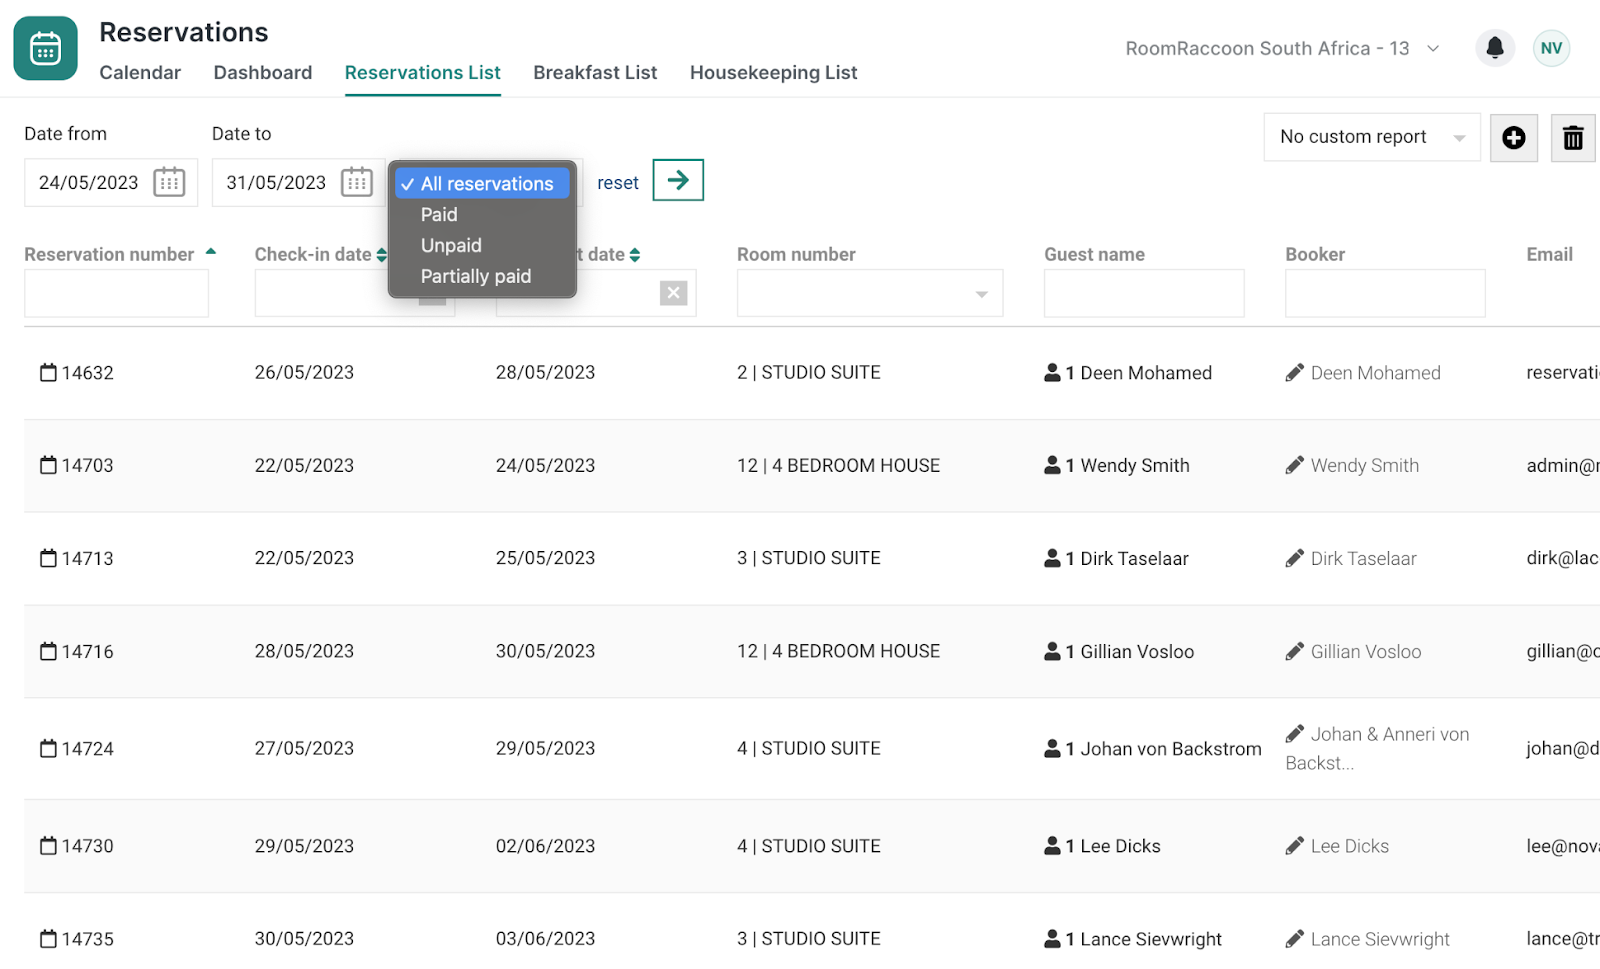Click calendar icon for reservation 14716

point(48,652)
